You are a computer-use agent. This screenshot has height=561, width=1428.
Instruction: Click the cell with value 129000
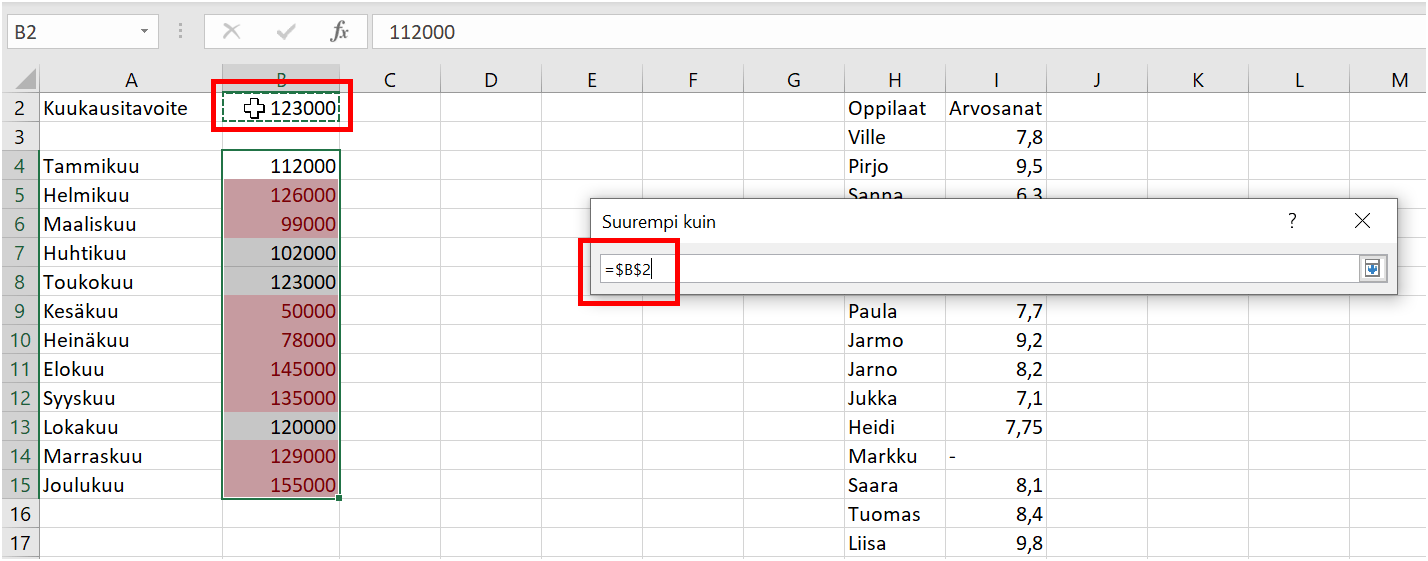tap(281, 456)
